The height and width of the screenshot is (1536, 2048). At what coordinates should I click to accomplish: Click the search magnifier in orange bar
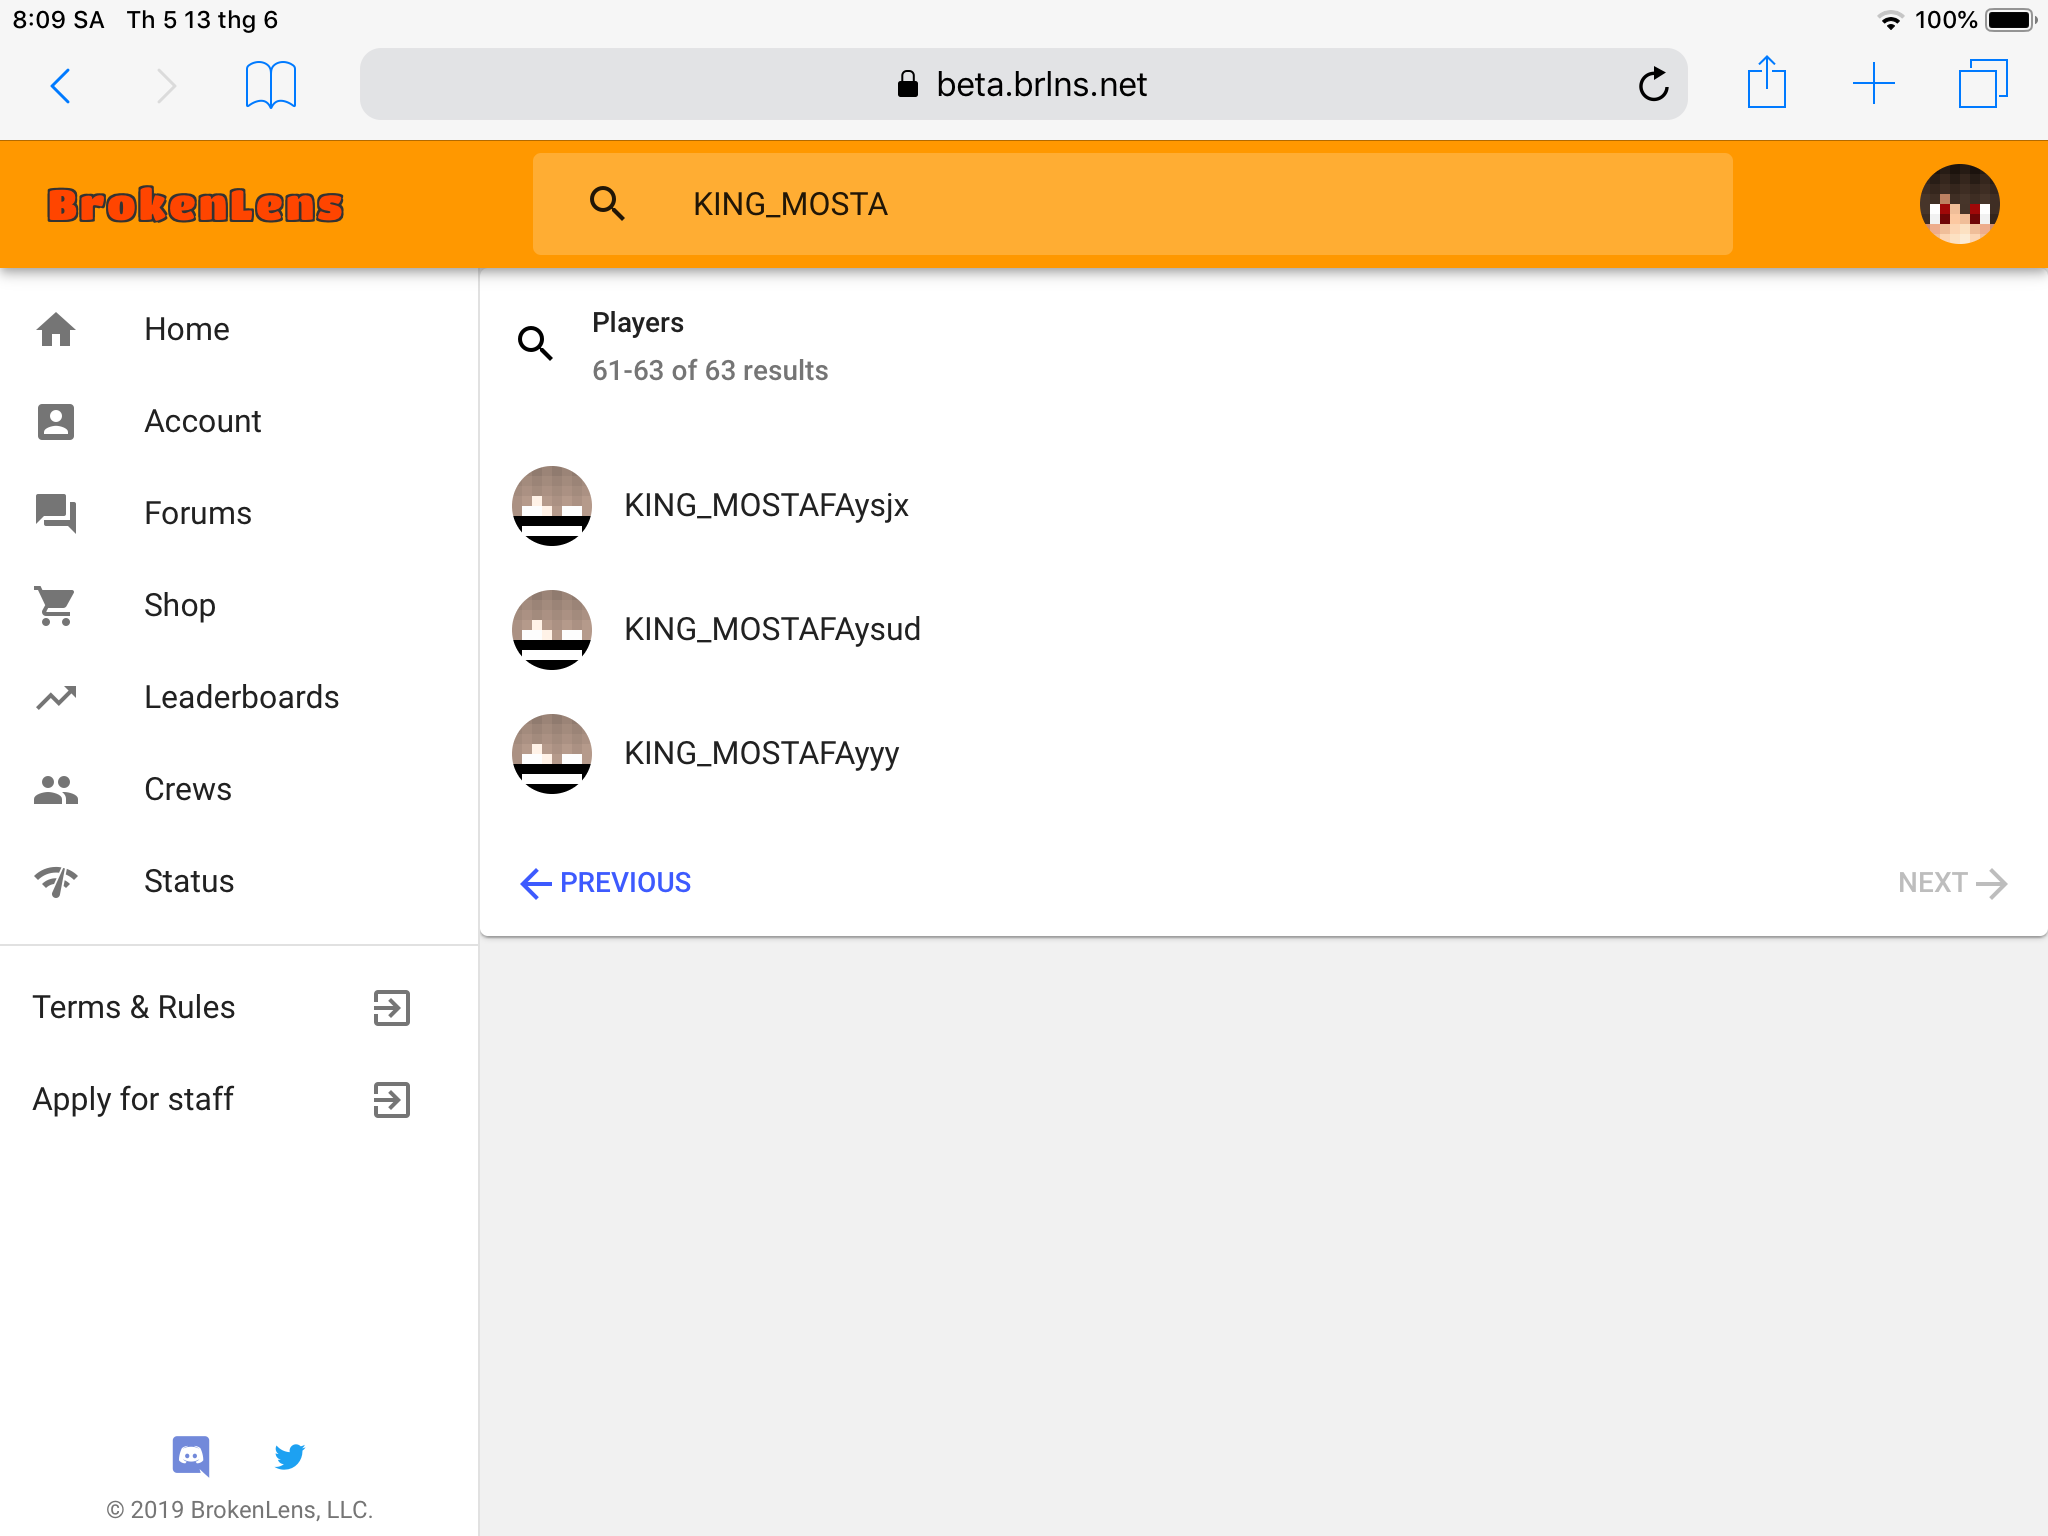click(607, 204)
